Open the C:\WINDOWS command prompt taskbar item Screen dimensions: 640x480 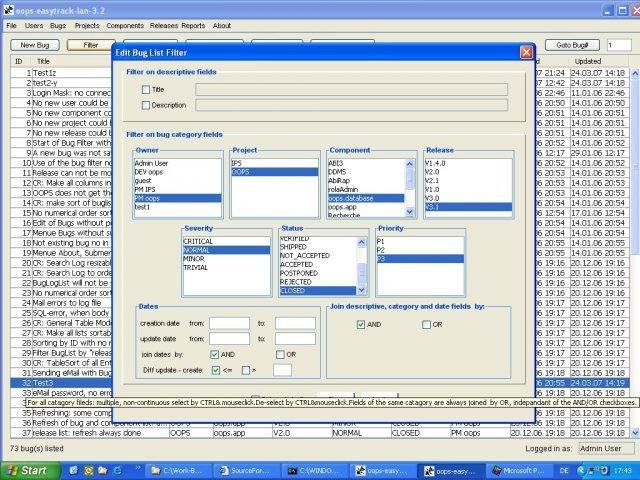coord(315,471)
